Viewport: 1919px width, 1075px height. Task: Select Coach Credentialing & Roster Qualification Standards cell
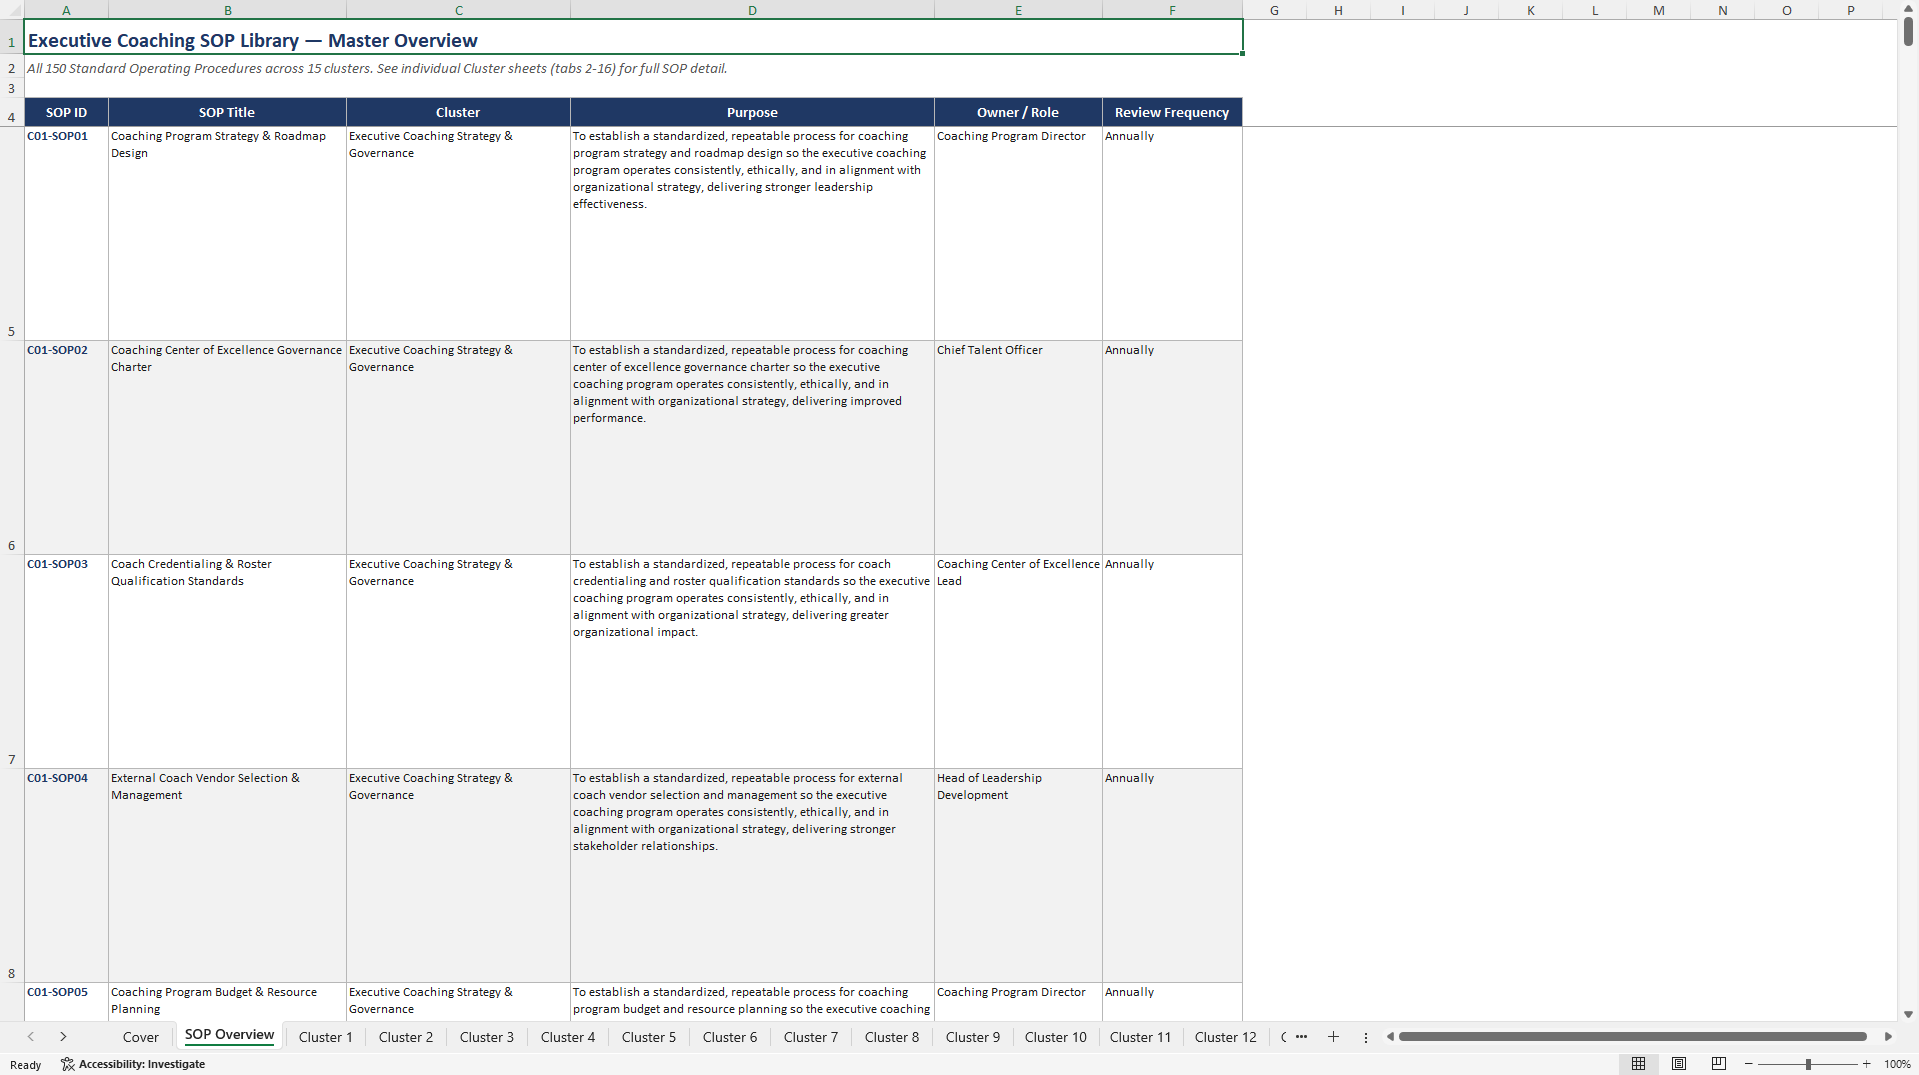(227, 661)
